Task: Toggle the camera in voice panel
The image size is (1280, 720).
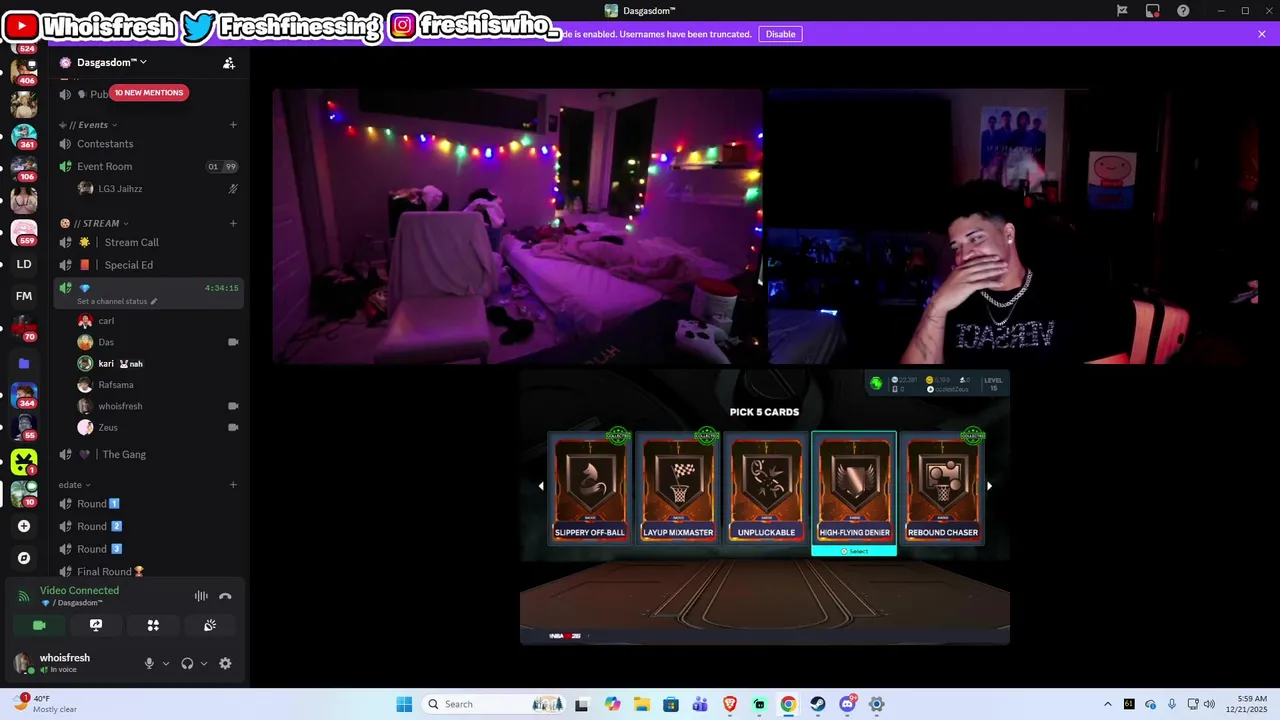Action: pos(39,625)
